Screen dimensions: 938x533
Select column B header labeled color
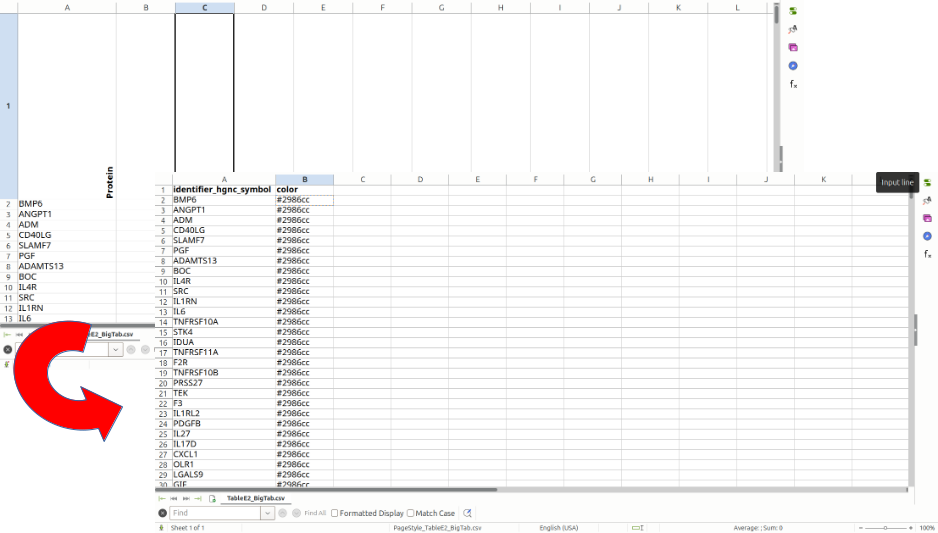coord(304,180)
